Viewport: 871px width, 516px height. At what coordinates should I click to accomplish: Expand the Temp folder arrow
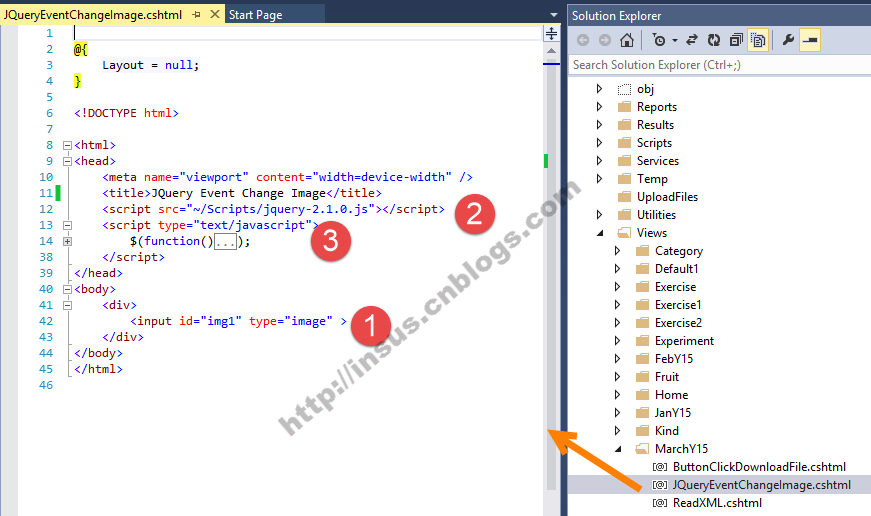click(599, 179)
